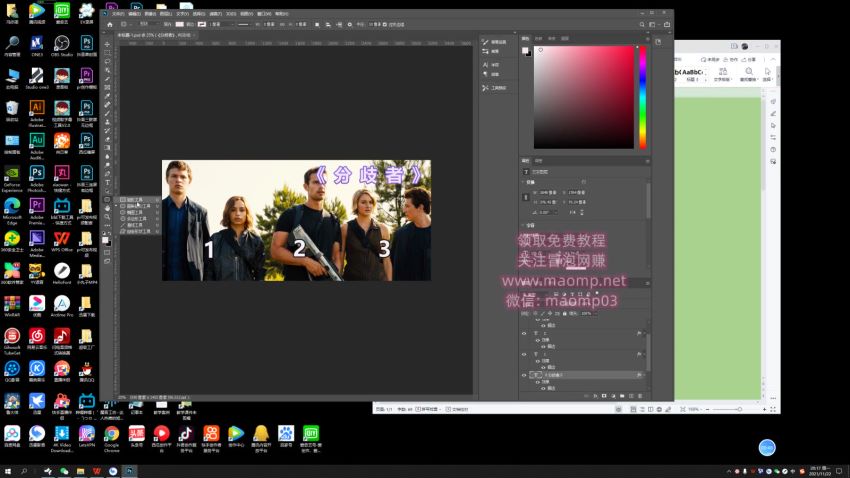Collapse effects arrow on 《分歧者》 layer
850x478 pixels.
point(644,375)
